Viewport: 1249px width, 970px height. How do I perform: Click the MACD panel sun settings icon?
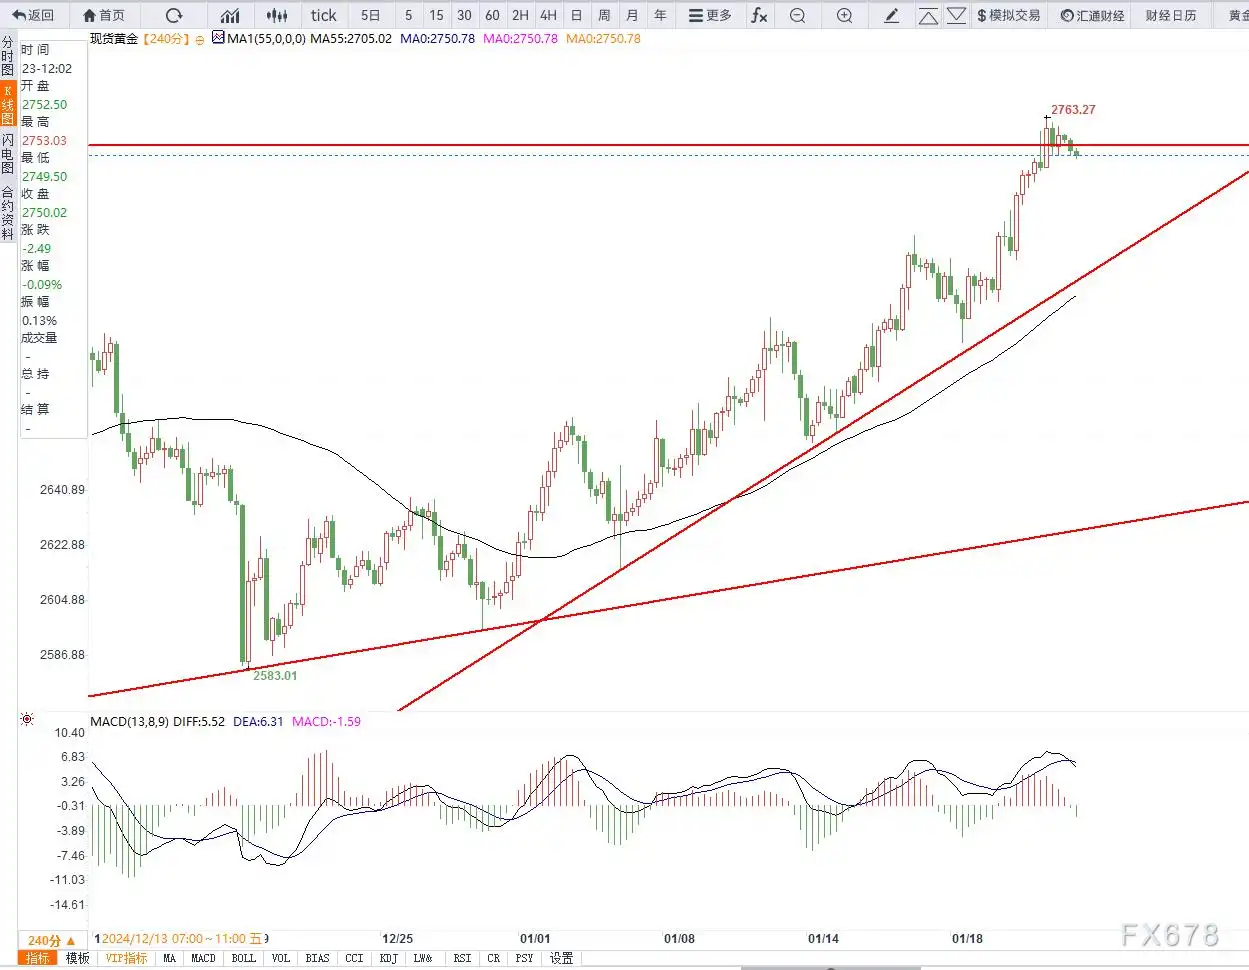(x=27, y=719)
